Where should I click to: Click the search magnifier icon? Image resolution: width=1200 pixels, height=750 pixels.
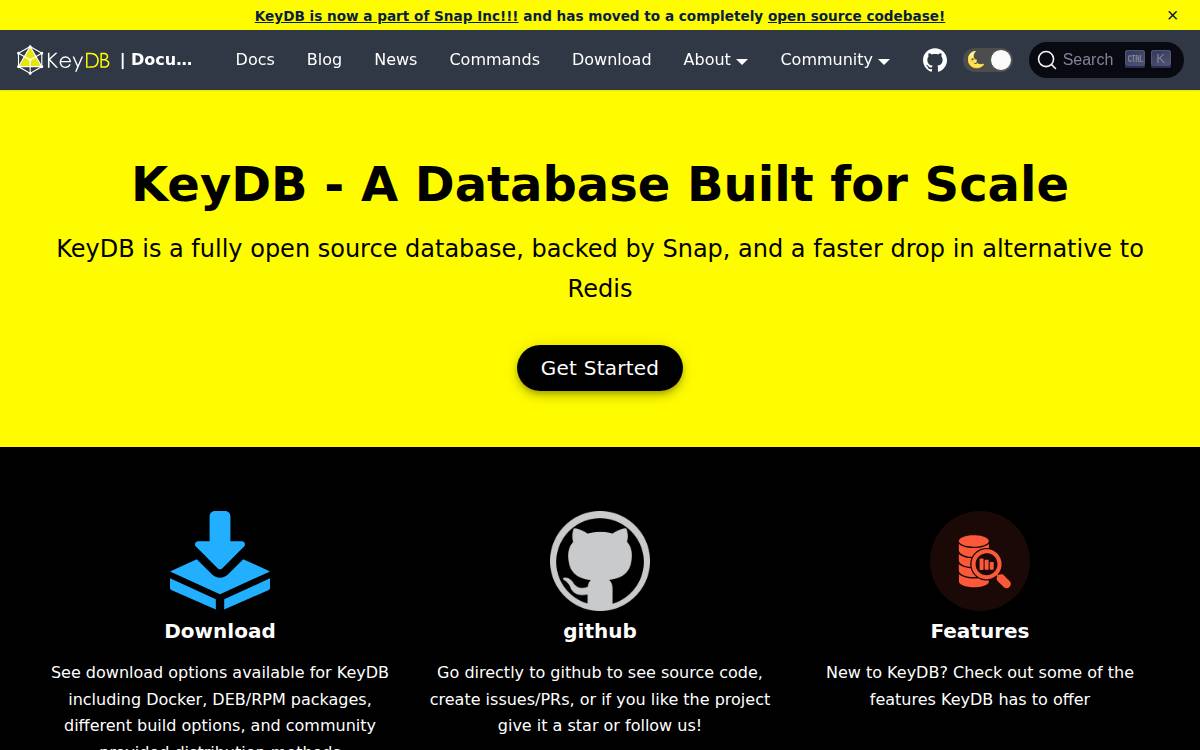pos(1047,60)
